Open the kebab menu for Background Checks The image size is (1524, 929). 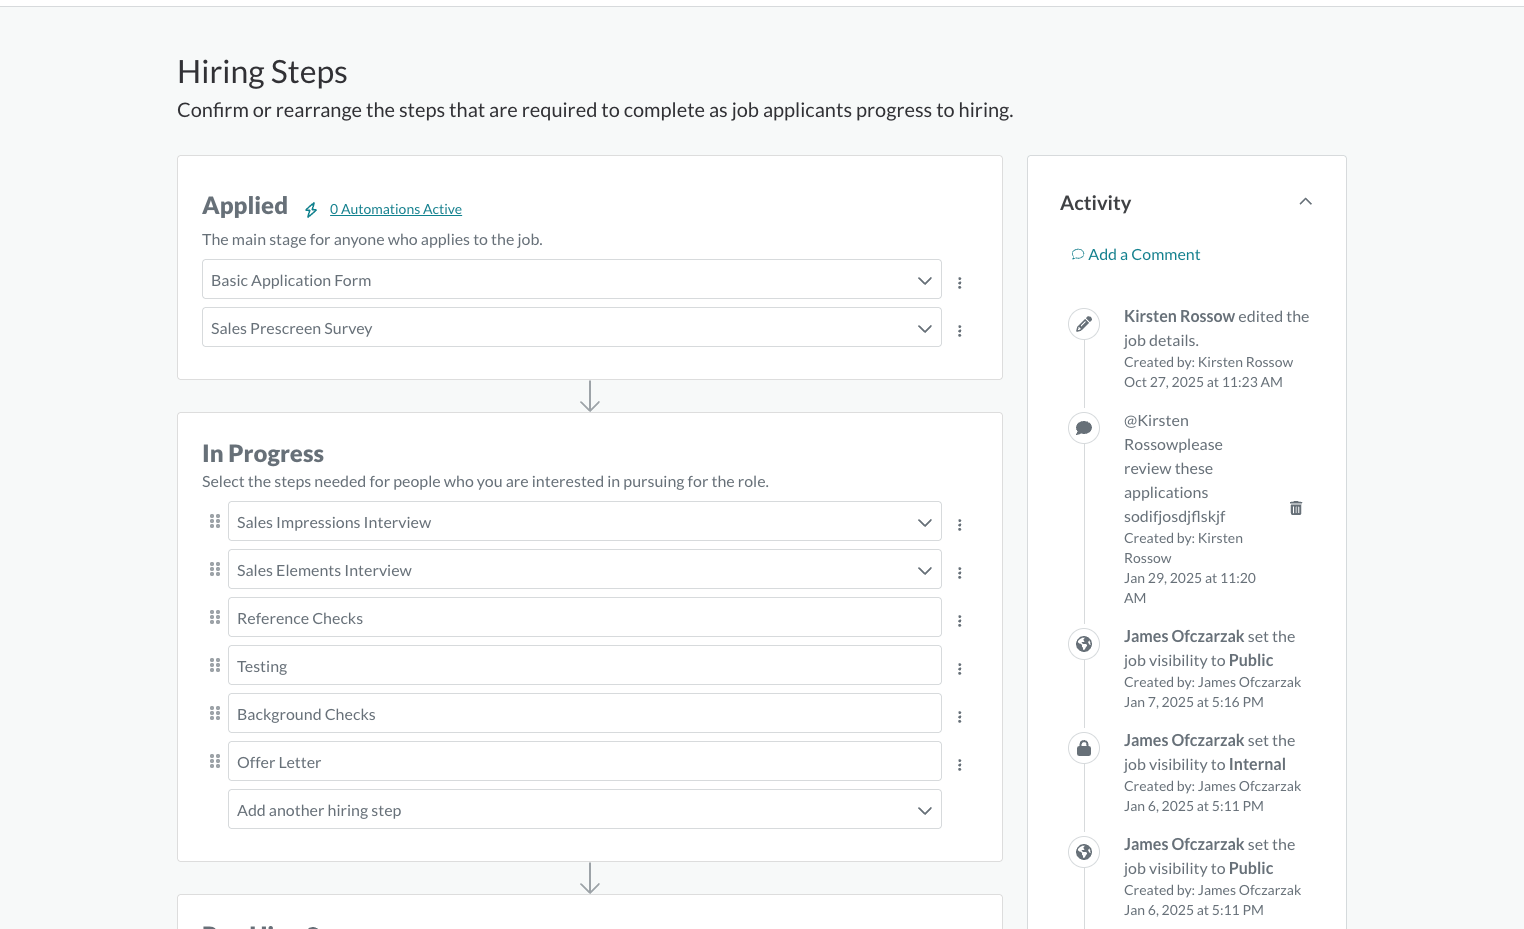click(x=960, y=717)
